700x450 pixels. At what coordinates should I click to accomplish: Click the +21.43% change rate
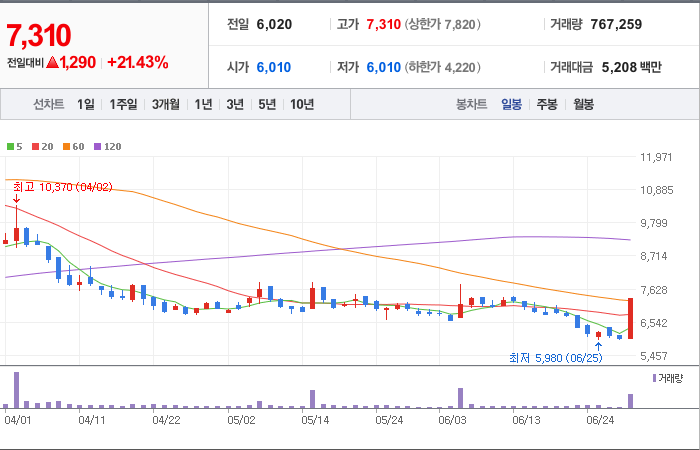[x=138, y=63]
